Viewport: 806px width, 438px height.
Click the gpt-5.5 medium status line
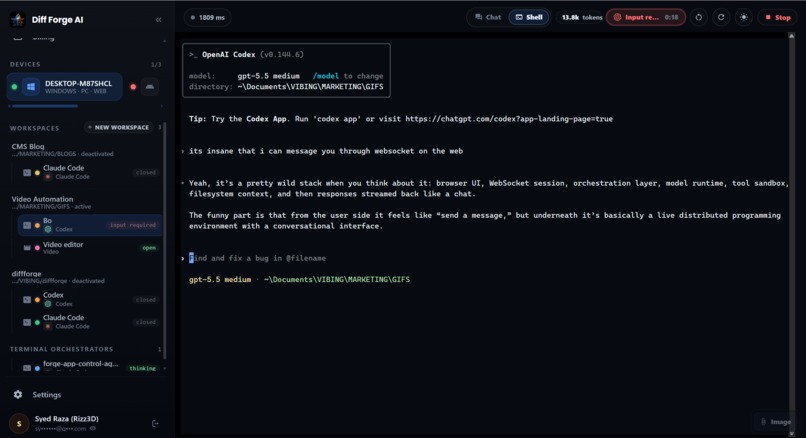pos(299,280)
